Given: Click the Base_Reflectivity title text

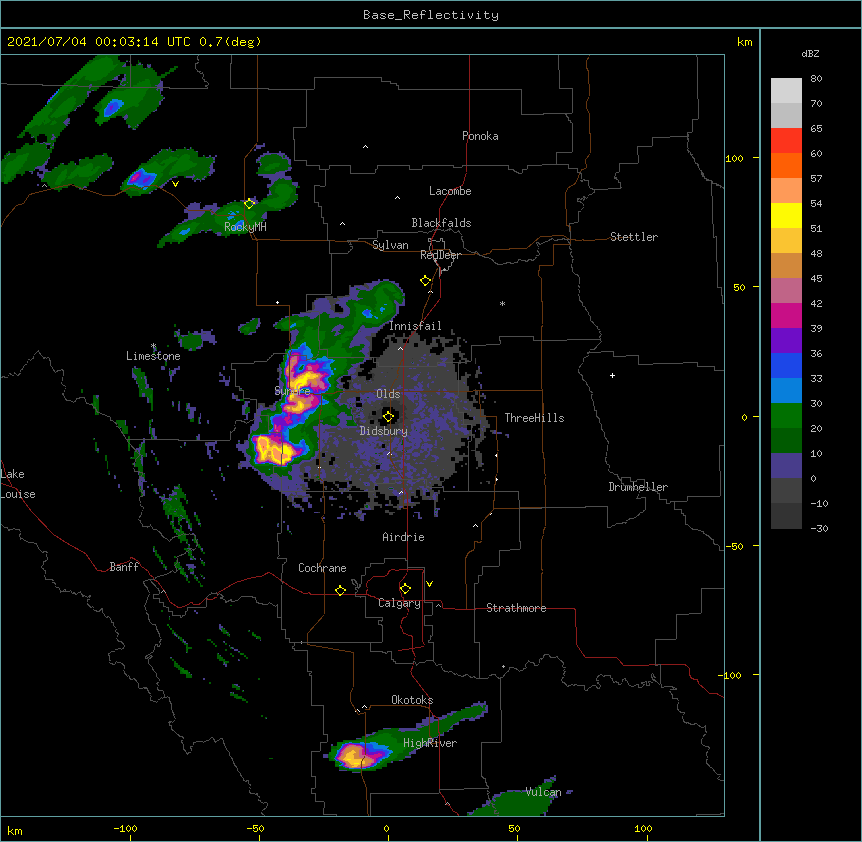Looking at the screenshot, I should point(431,15).
